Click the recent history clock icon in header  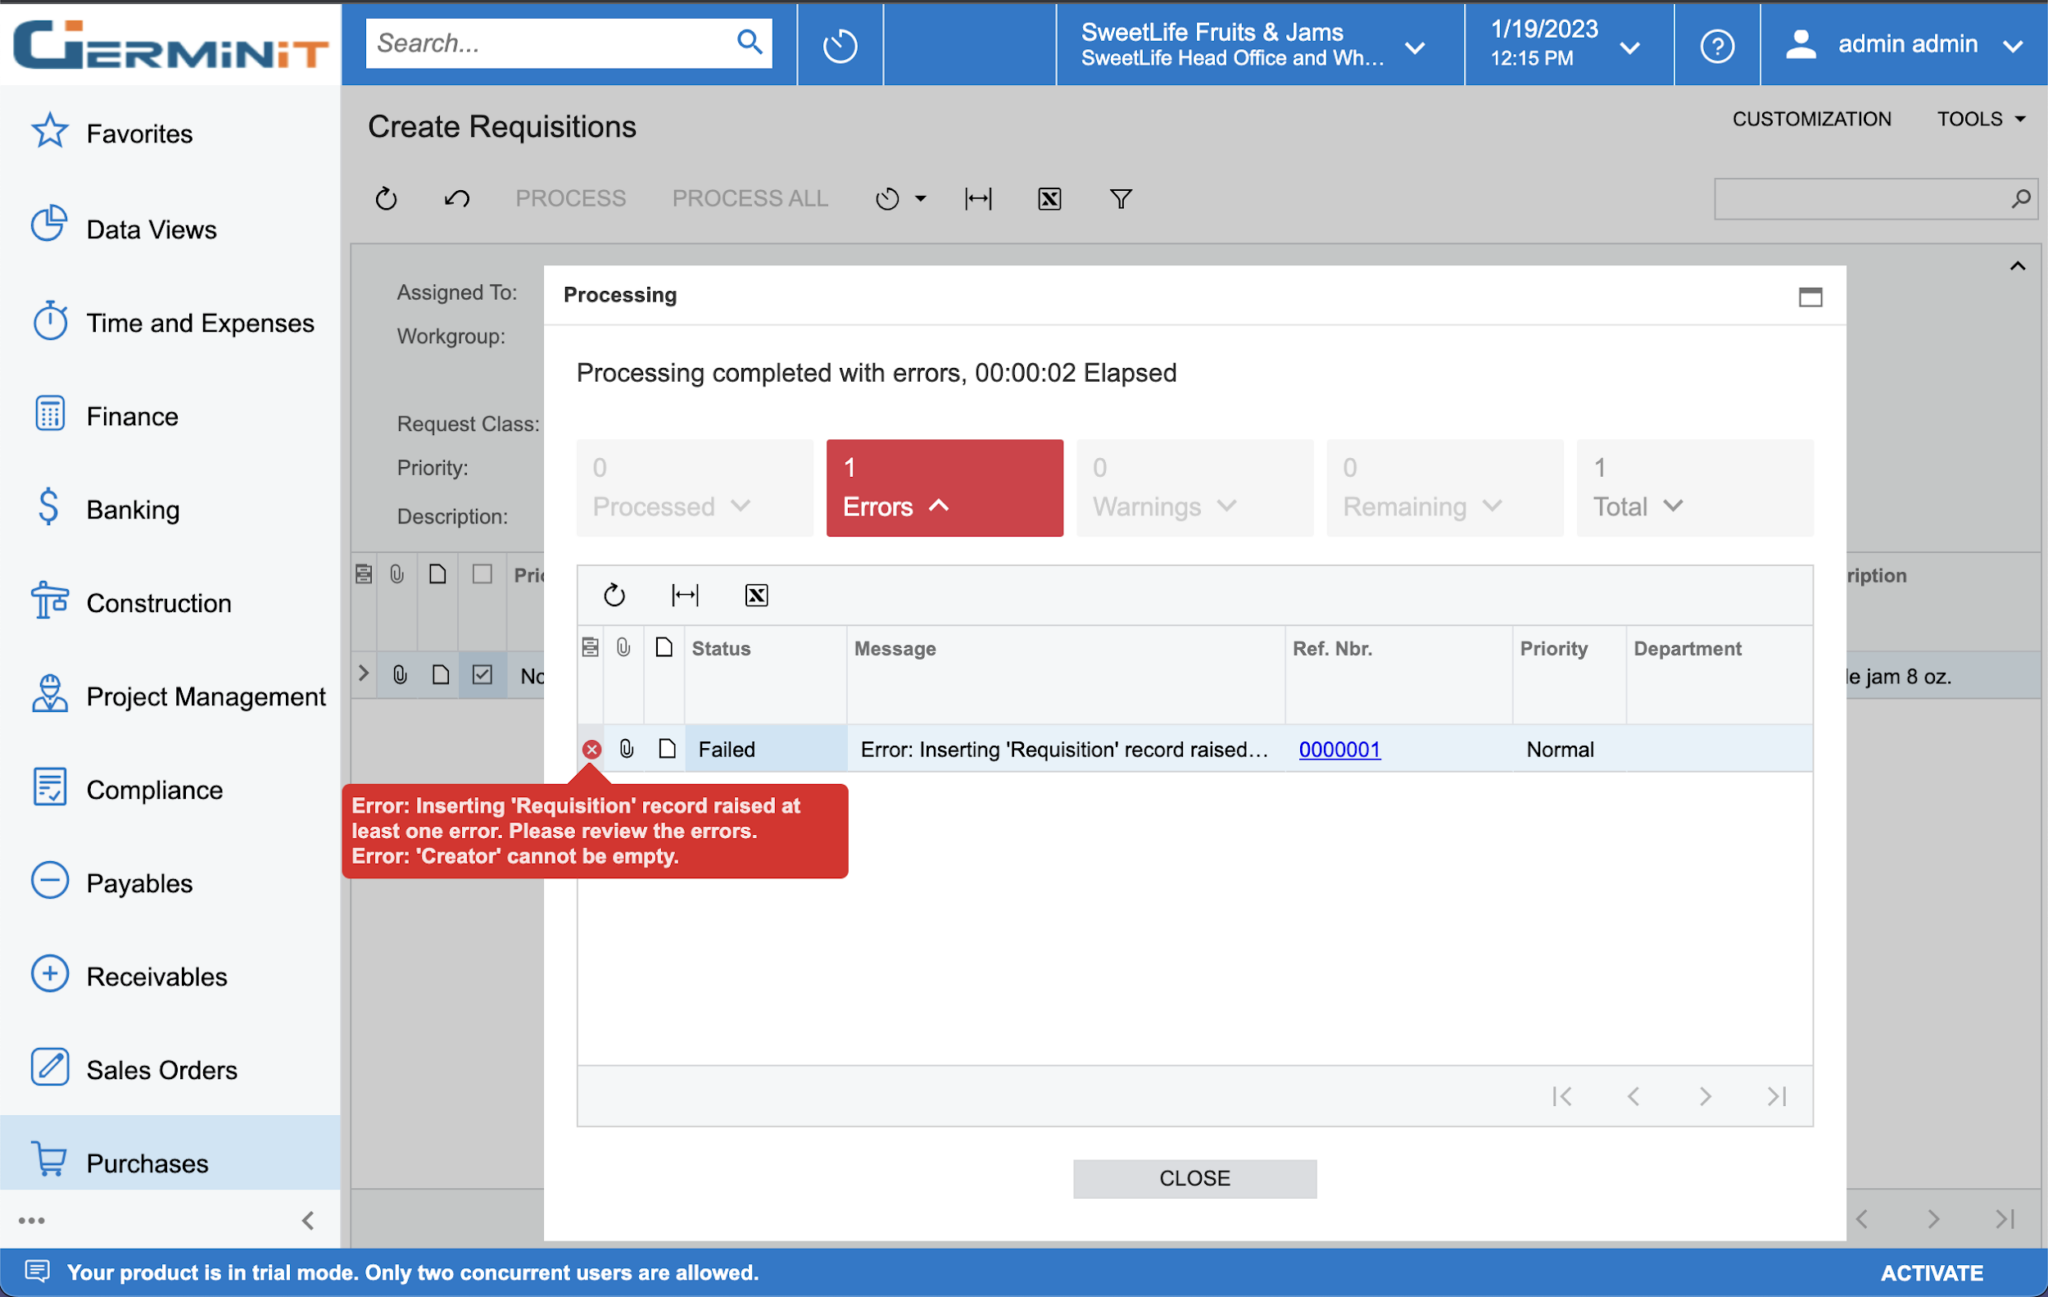tap(840, 45)
